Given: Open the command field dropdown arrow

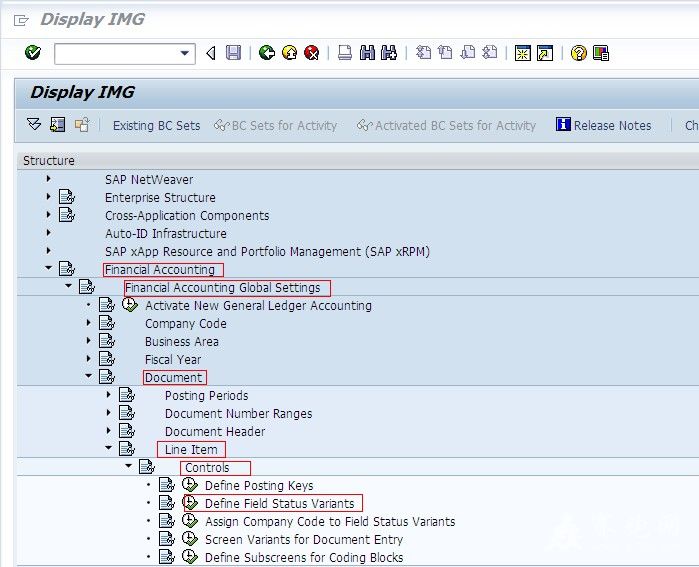Looking at the screenshot, I should pyautogui.click(x=184, y=53).
